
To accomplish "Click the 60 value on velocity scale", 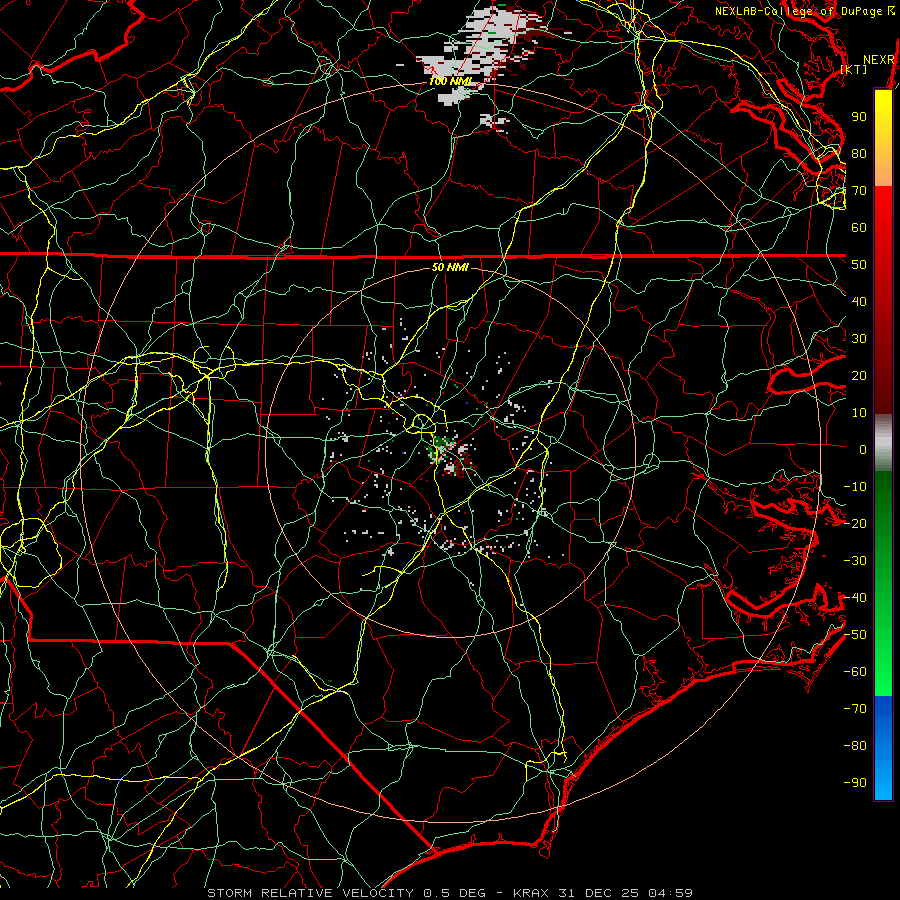I will pyautogui.click(x=859, y=227).
